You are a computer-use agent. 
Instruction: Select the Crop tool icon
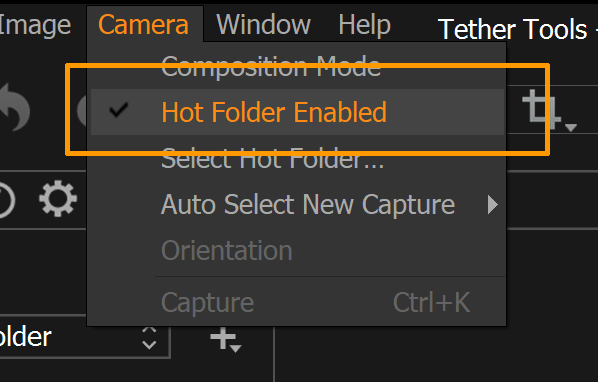(x=541, y=107)
